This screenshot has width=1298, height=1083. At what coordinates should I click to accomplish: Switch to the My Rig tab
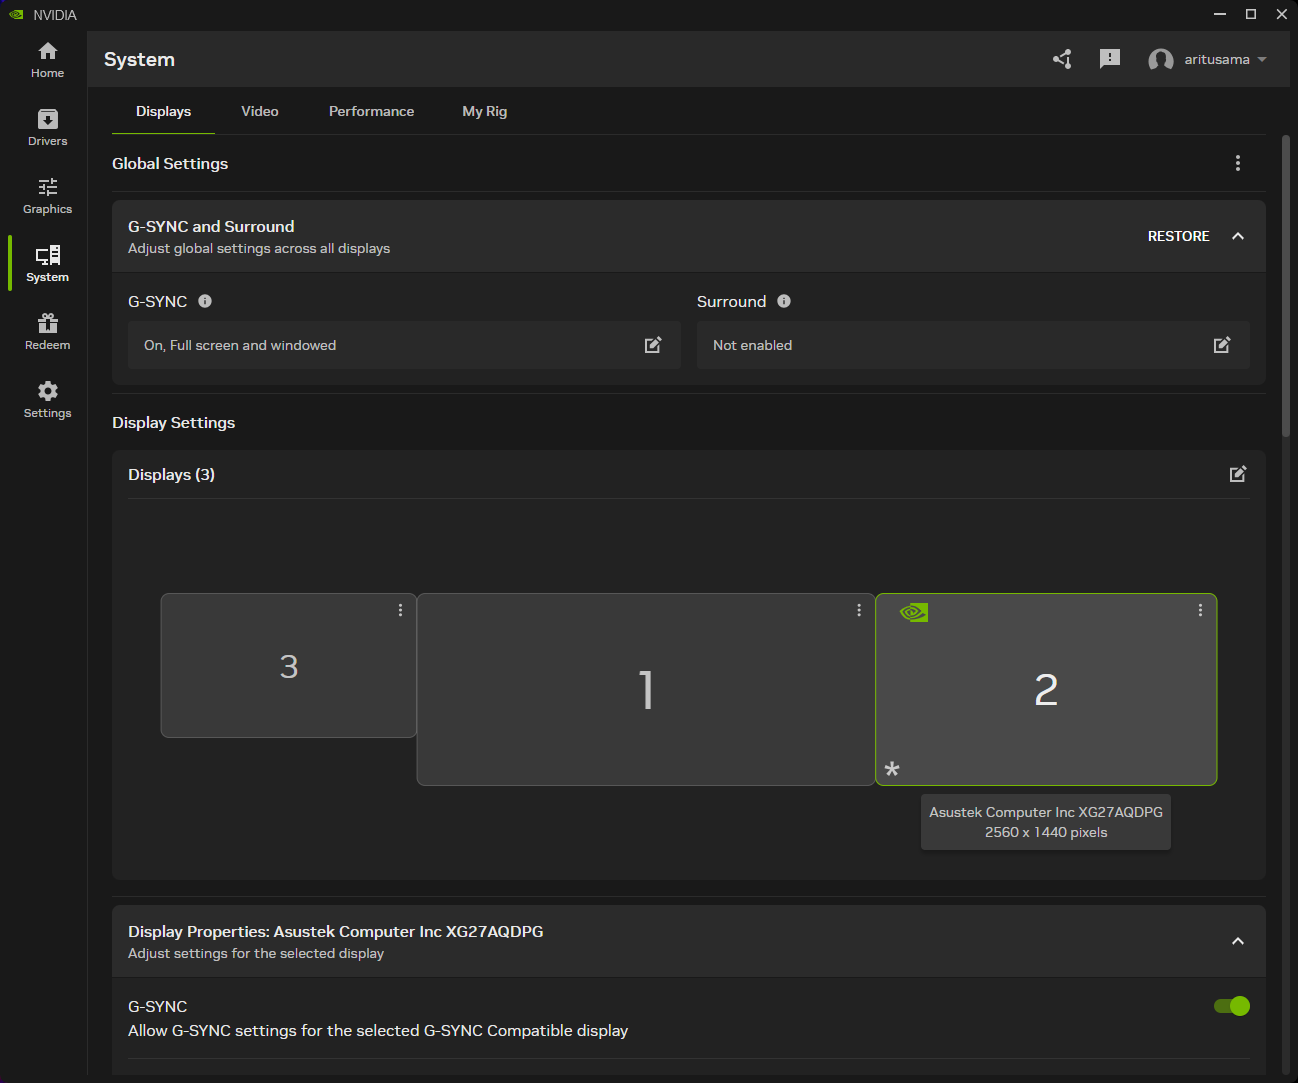(x=485, y=112)
